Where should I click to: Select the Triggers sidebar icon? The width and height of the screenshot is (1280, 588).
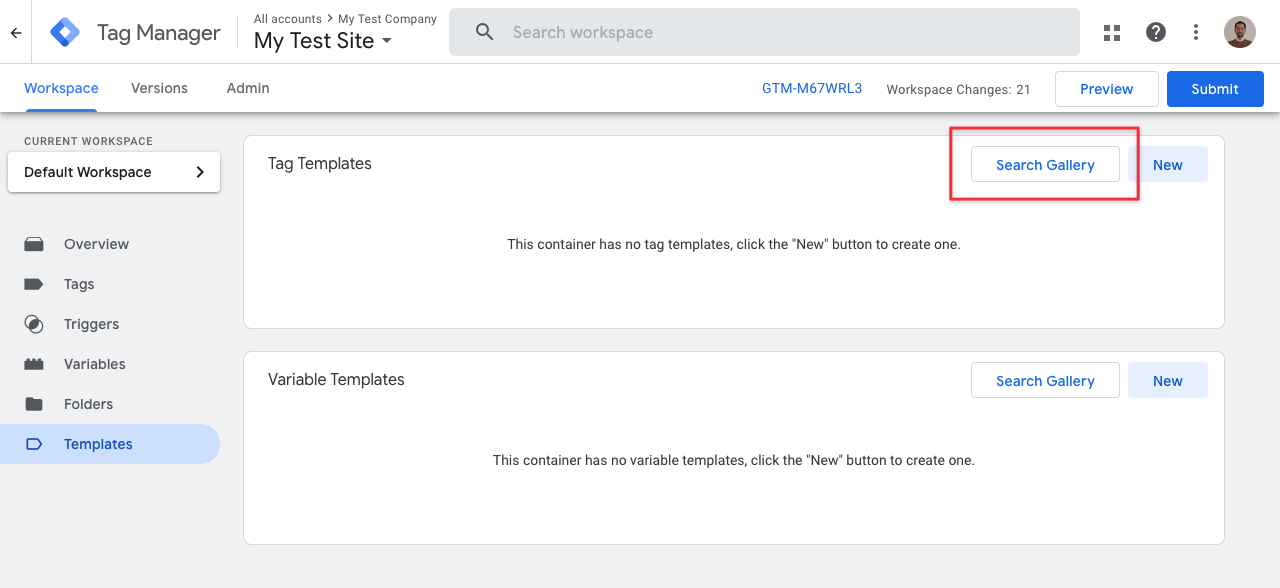tap(34, 324)
